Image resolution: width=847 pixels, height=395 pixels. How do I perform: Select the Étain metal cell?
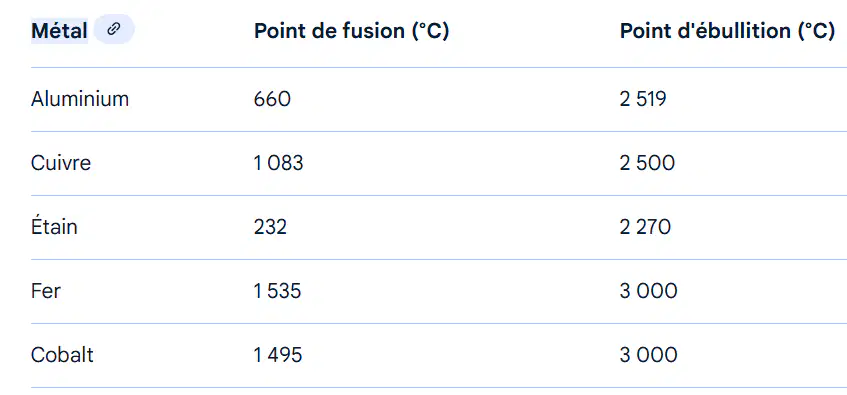point(54,227)
